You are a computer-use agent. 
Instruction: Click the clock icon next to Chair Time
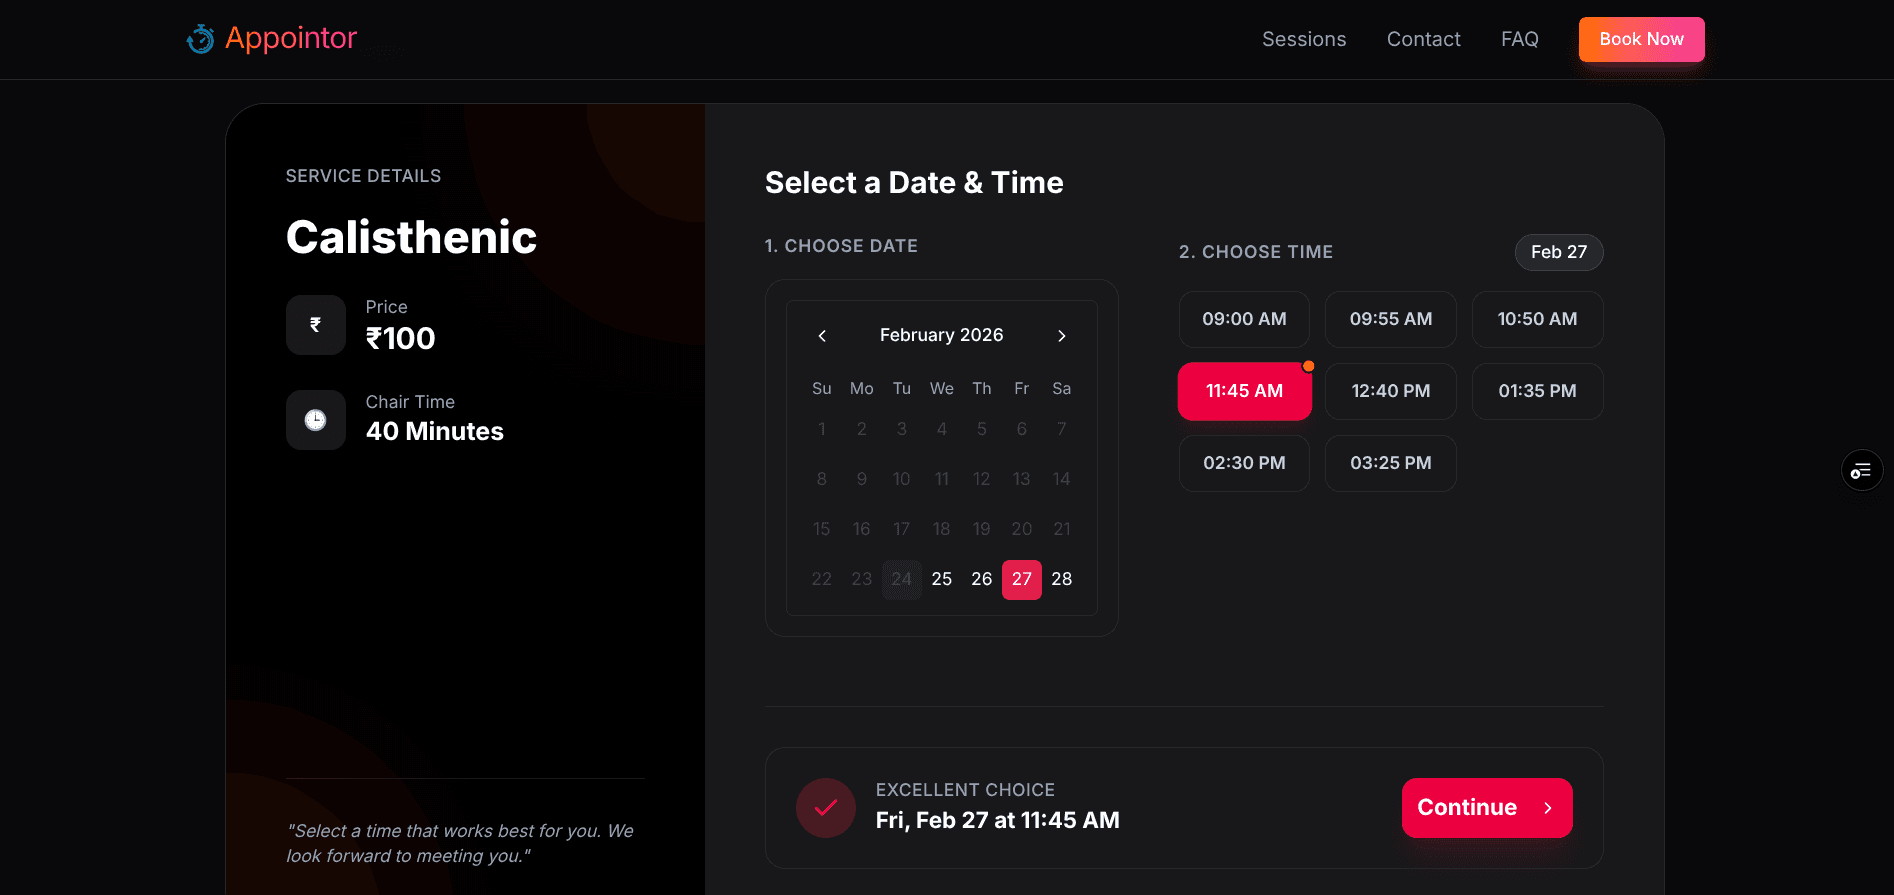(315, 420)
